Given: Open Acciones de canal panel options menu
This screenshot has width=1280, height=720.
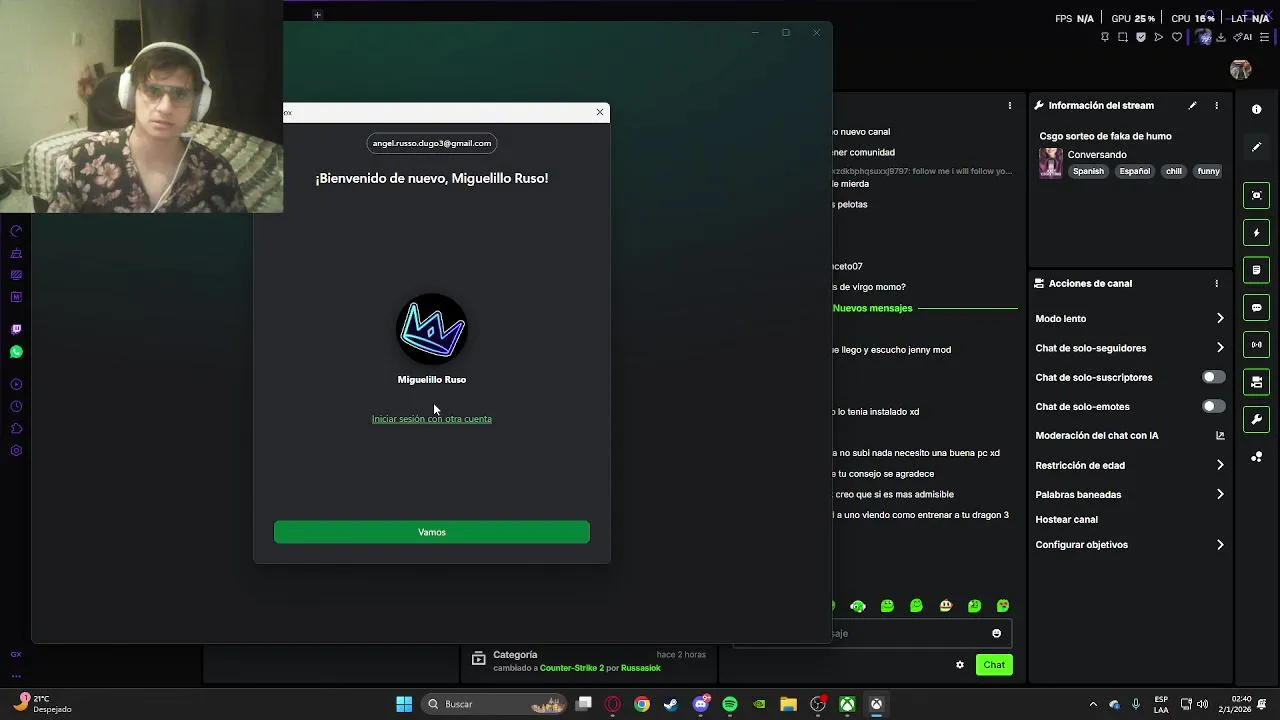Looking at the screenshot, I should [1217, 284].
